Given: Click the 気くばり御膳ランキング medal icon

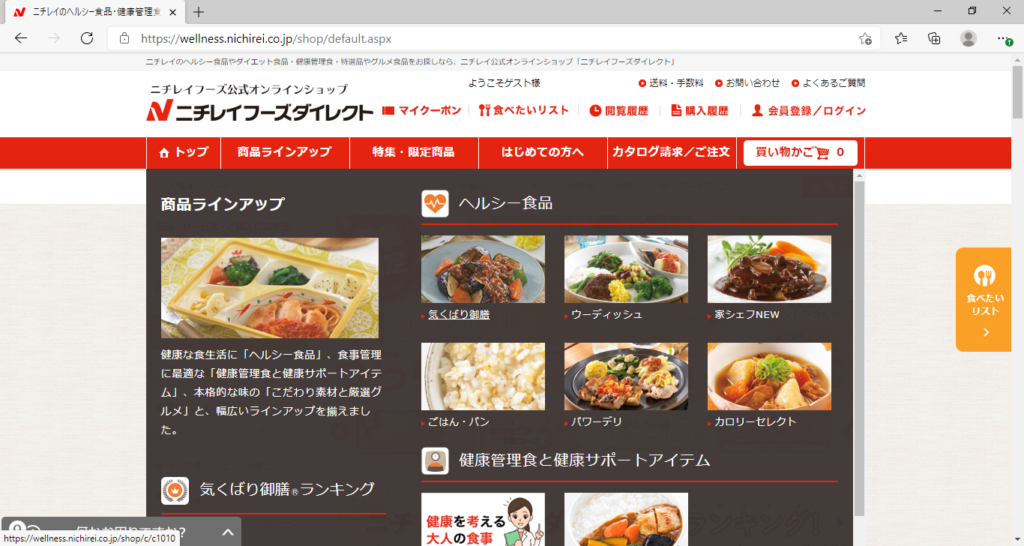Looking at the screenshot, I should (174, 490).
